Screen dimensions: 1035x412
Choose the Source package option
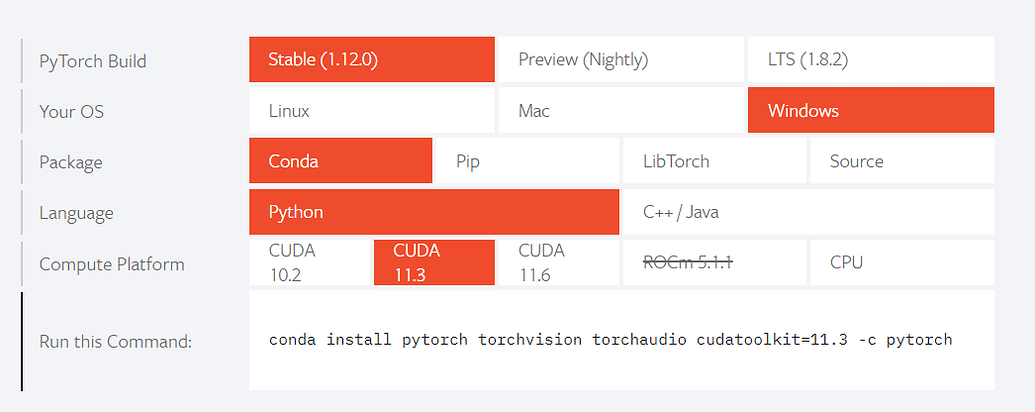click(902, 160)
